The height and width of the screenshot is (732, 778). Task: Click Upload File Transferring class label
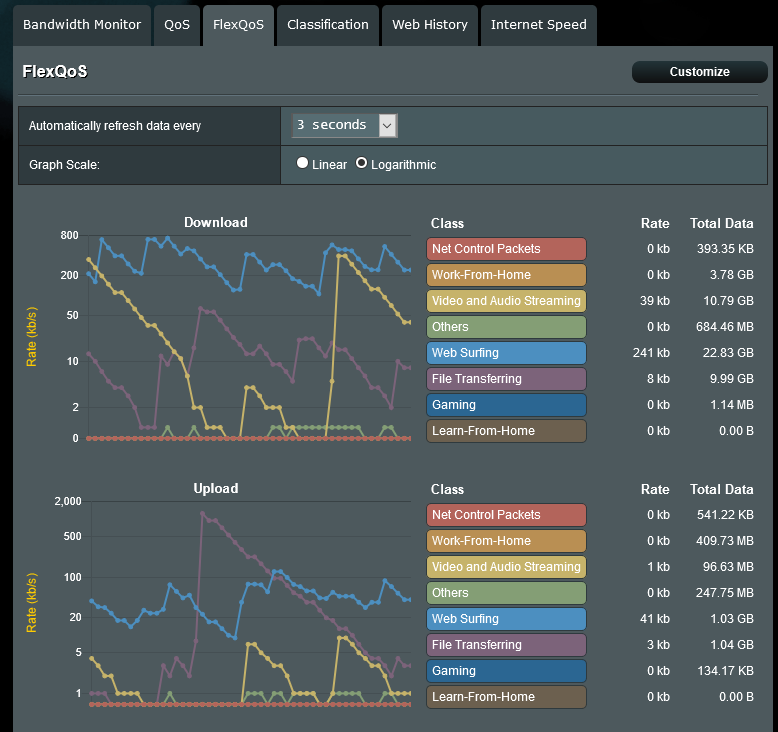point(506,645)
